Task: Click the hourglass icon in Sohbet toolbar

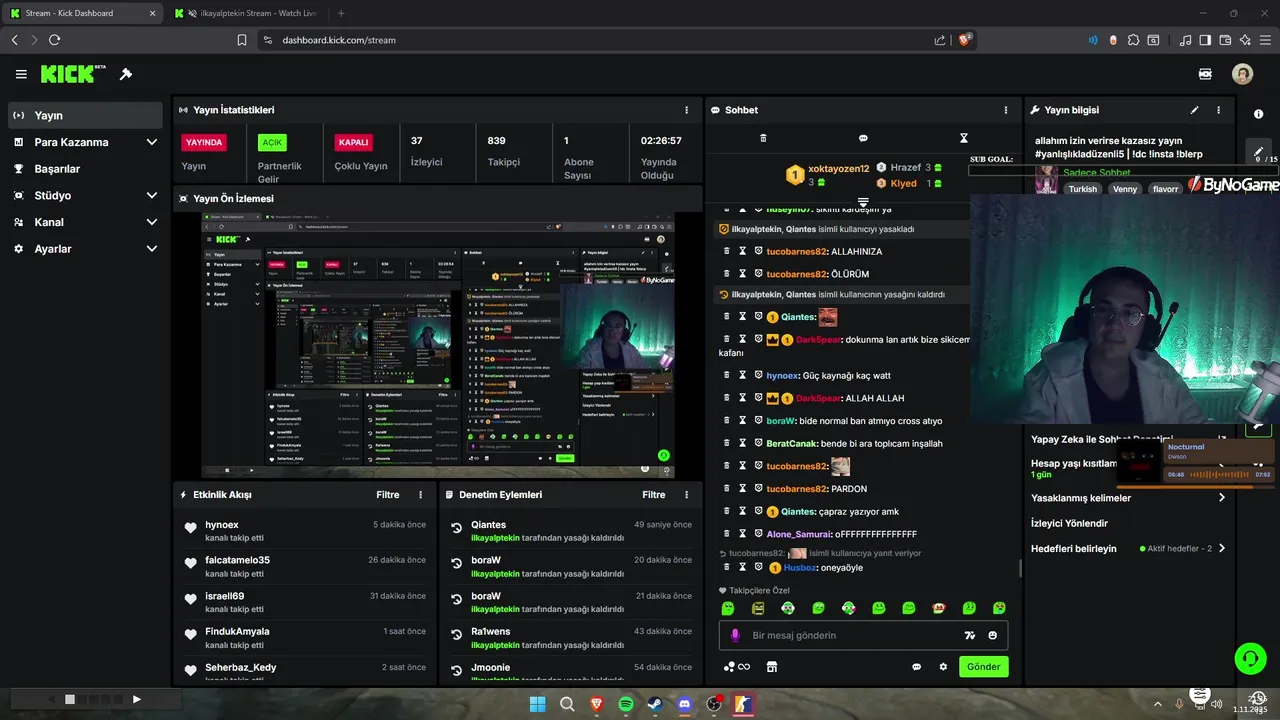Action: pyautogui.click(x=963, y=138)
